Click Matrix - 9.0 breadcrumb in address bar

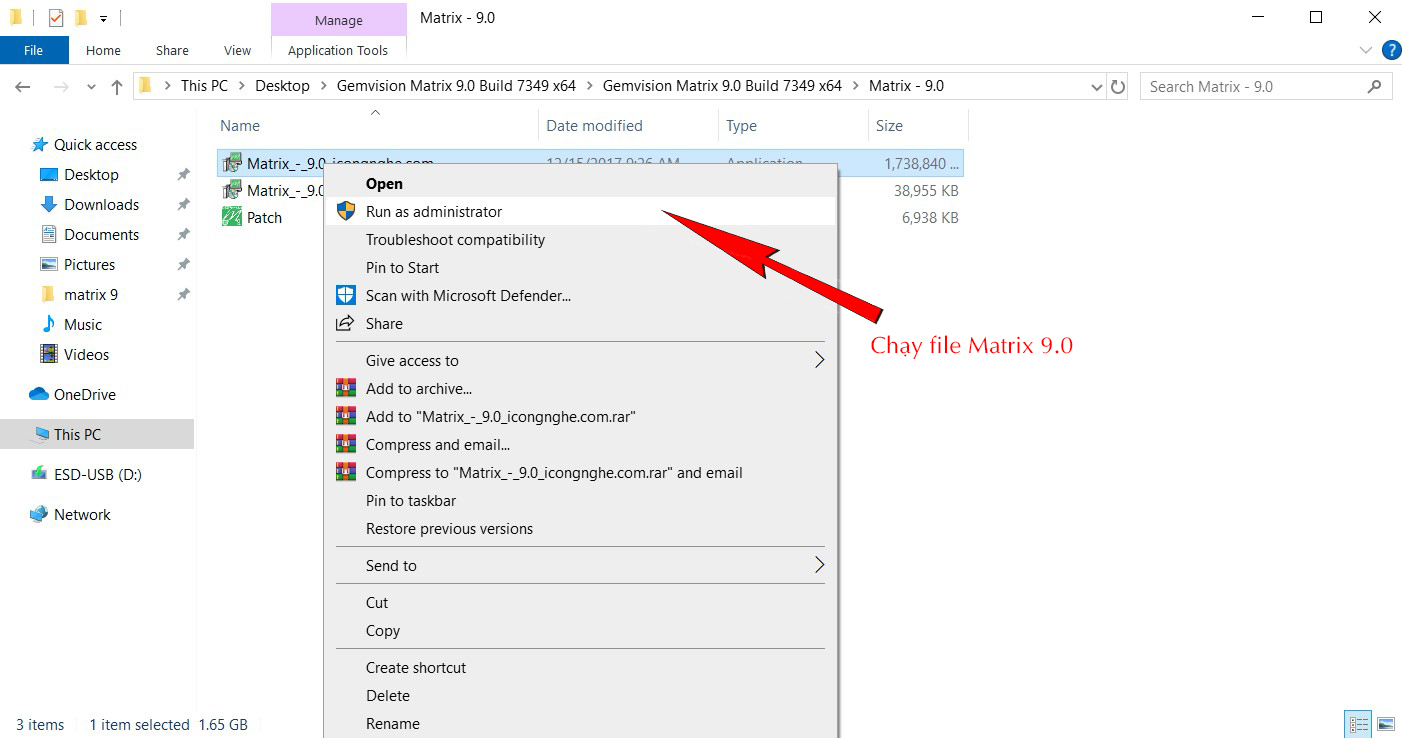coord(906,86)
